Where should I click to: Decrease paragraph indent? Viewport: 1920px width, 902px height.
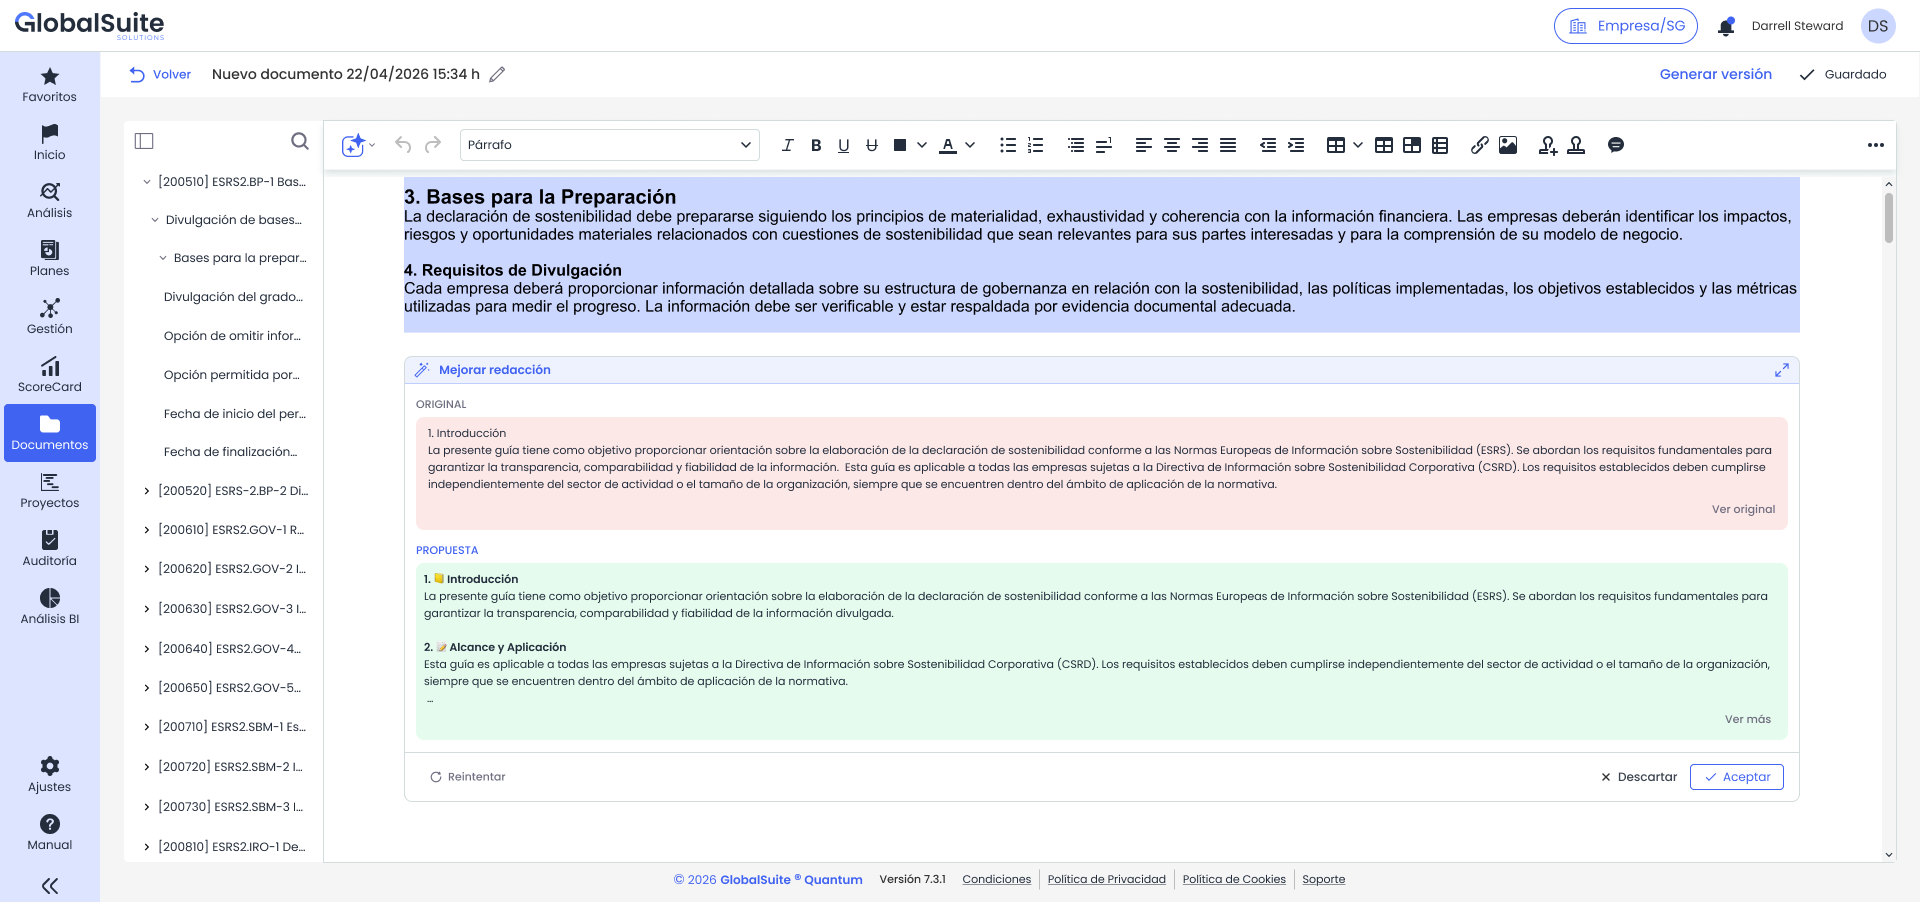point(1268,145)
